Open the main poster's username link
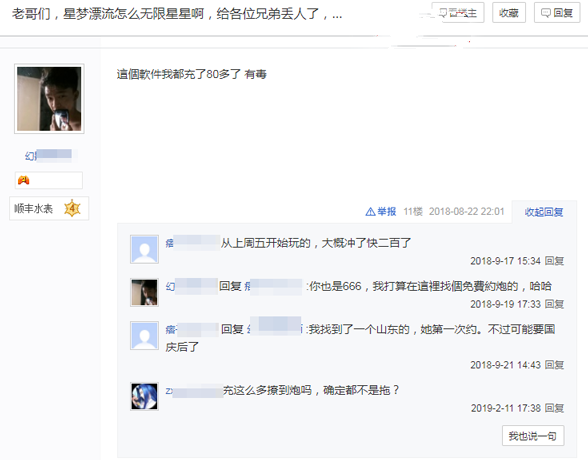 (49, 155)
